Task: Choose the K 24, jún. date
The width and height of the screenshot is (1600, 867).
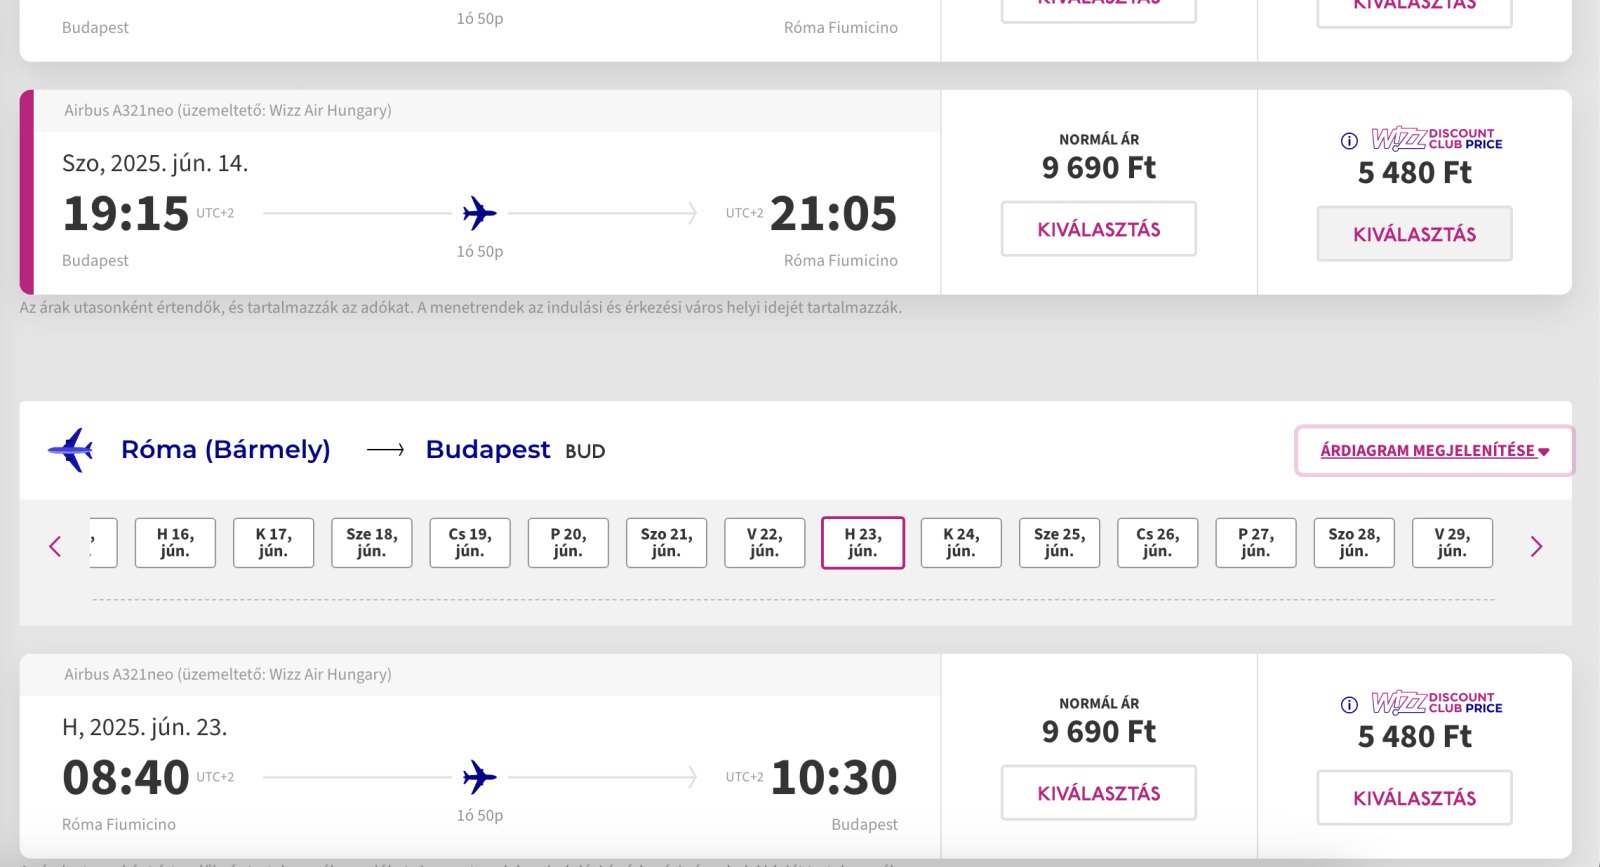Action: [961, 543]
